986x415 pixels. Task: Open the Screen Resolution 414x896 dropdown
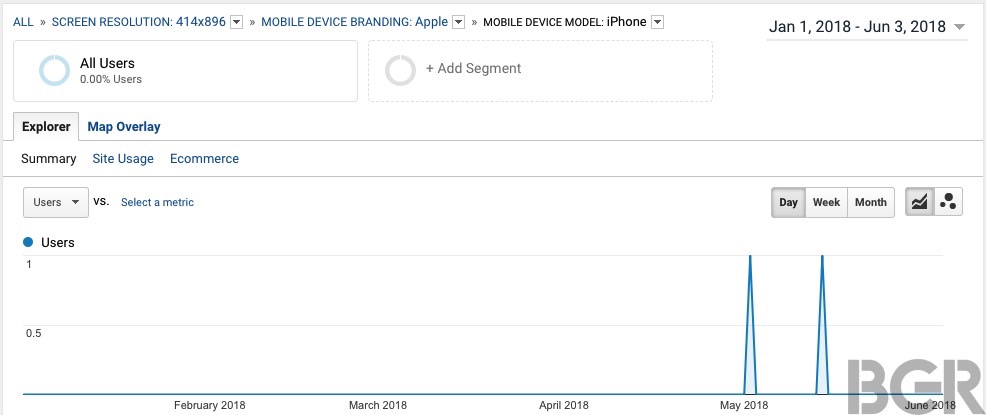236,22
